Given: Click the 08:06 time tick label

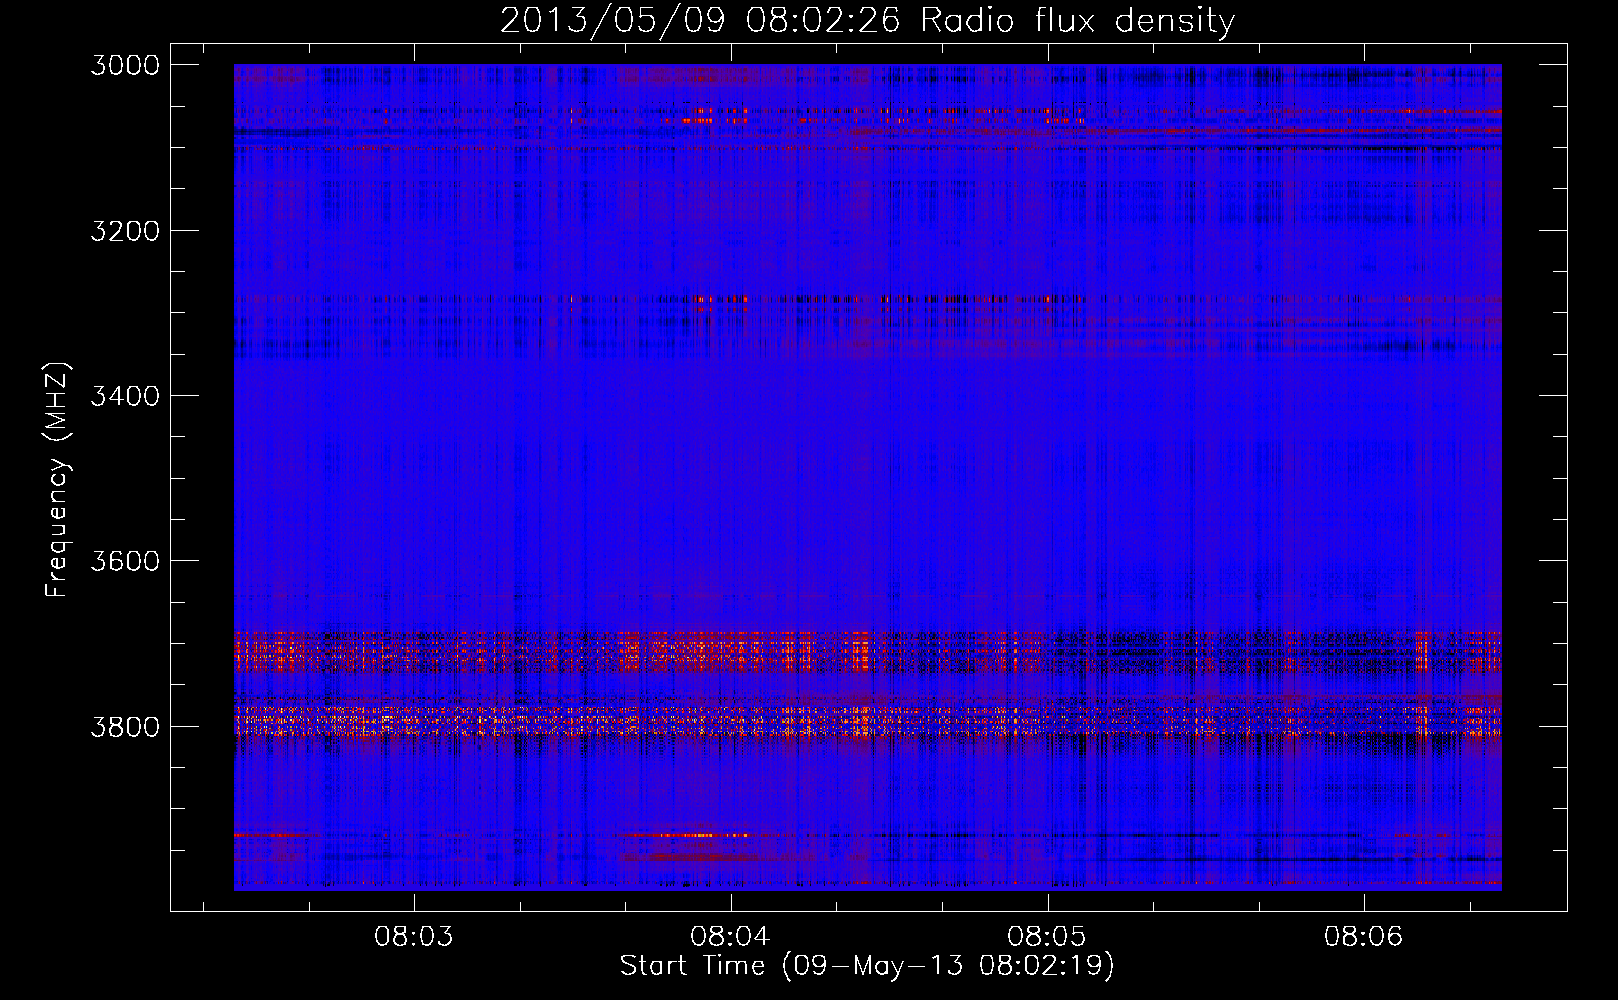Looking at the screenshot, I should point(1364,937).
